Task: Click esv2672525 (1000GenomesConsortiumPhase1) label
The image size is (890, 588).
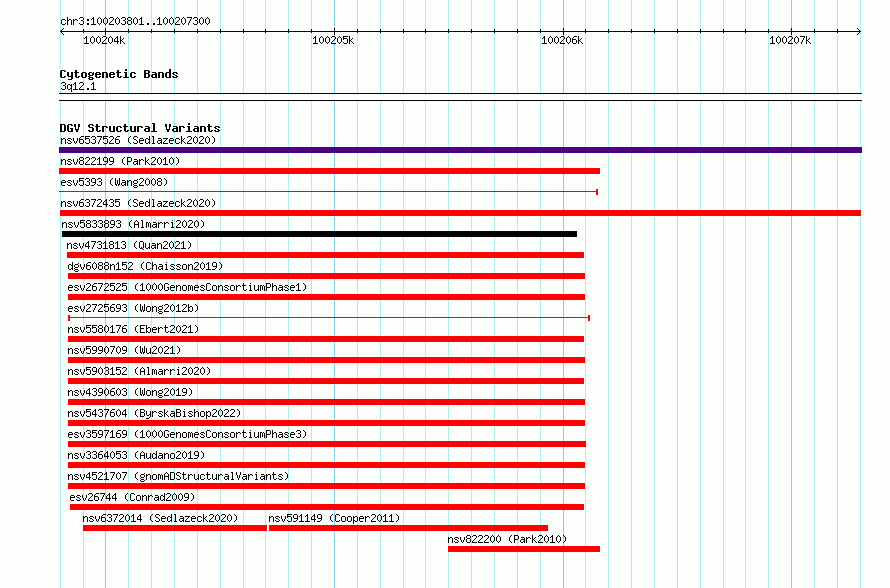Action: 187,287
